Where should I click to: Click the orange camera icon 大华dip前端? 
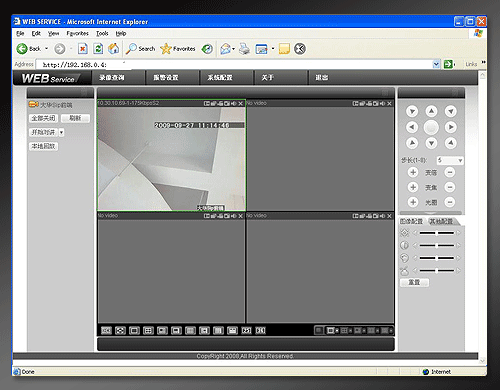[x=33, y=105]
